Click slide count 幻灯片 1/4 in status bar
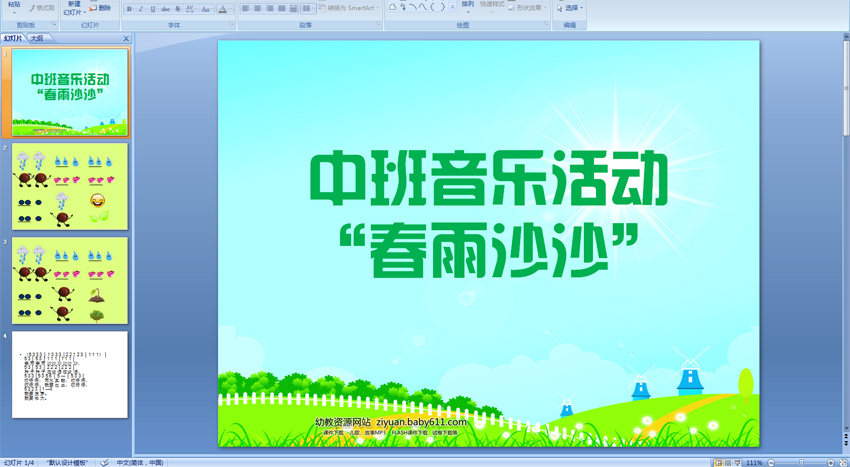 point(19,463)
